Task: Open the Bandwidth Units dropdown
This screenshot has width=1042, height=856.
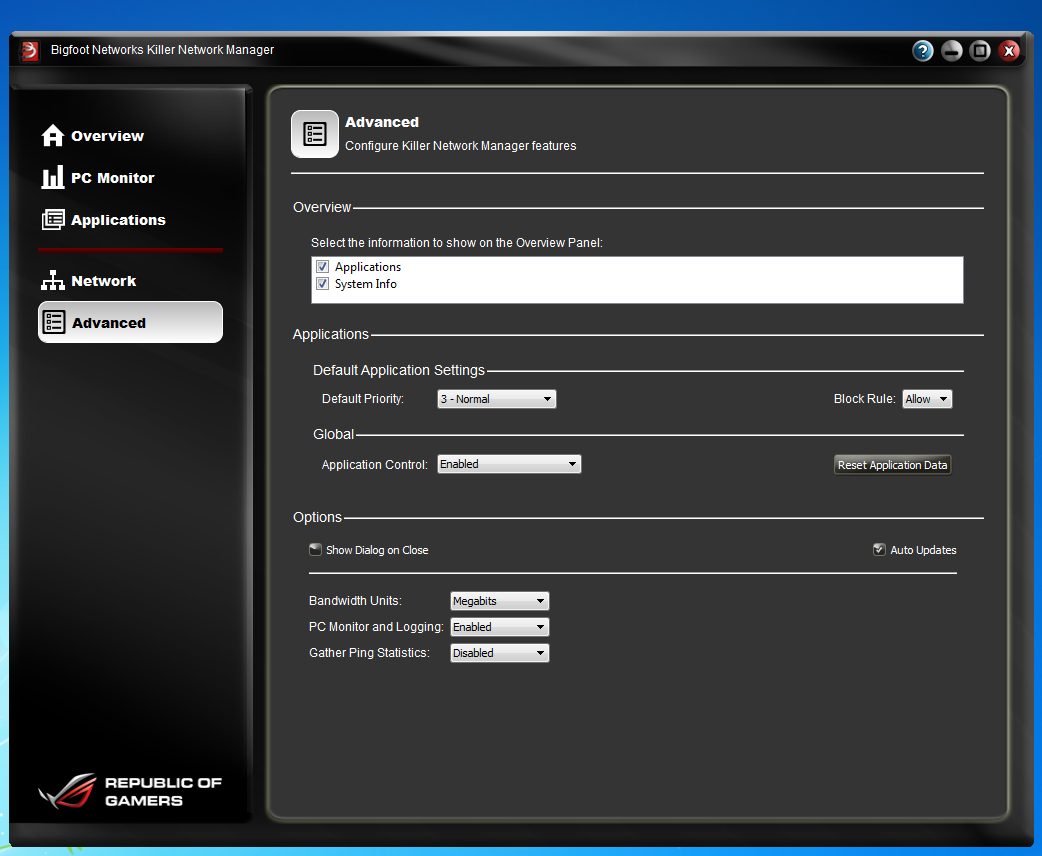Action: pyautogui.click(x=500, y=601)
